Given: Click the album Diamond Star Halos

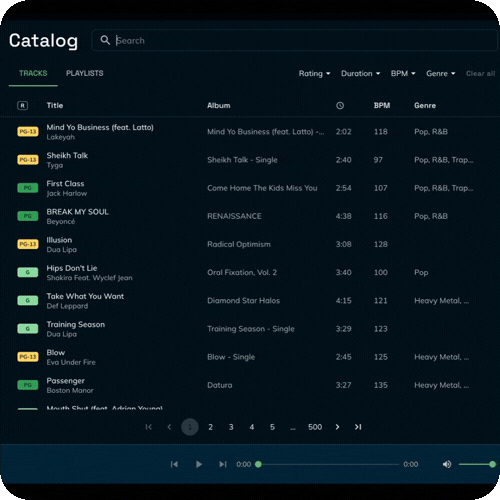Looking at the screenshot, I should [244, 301].
